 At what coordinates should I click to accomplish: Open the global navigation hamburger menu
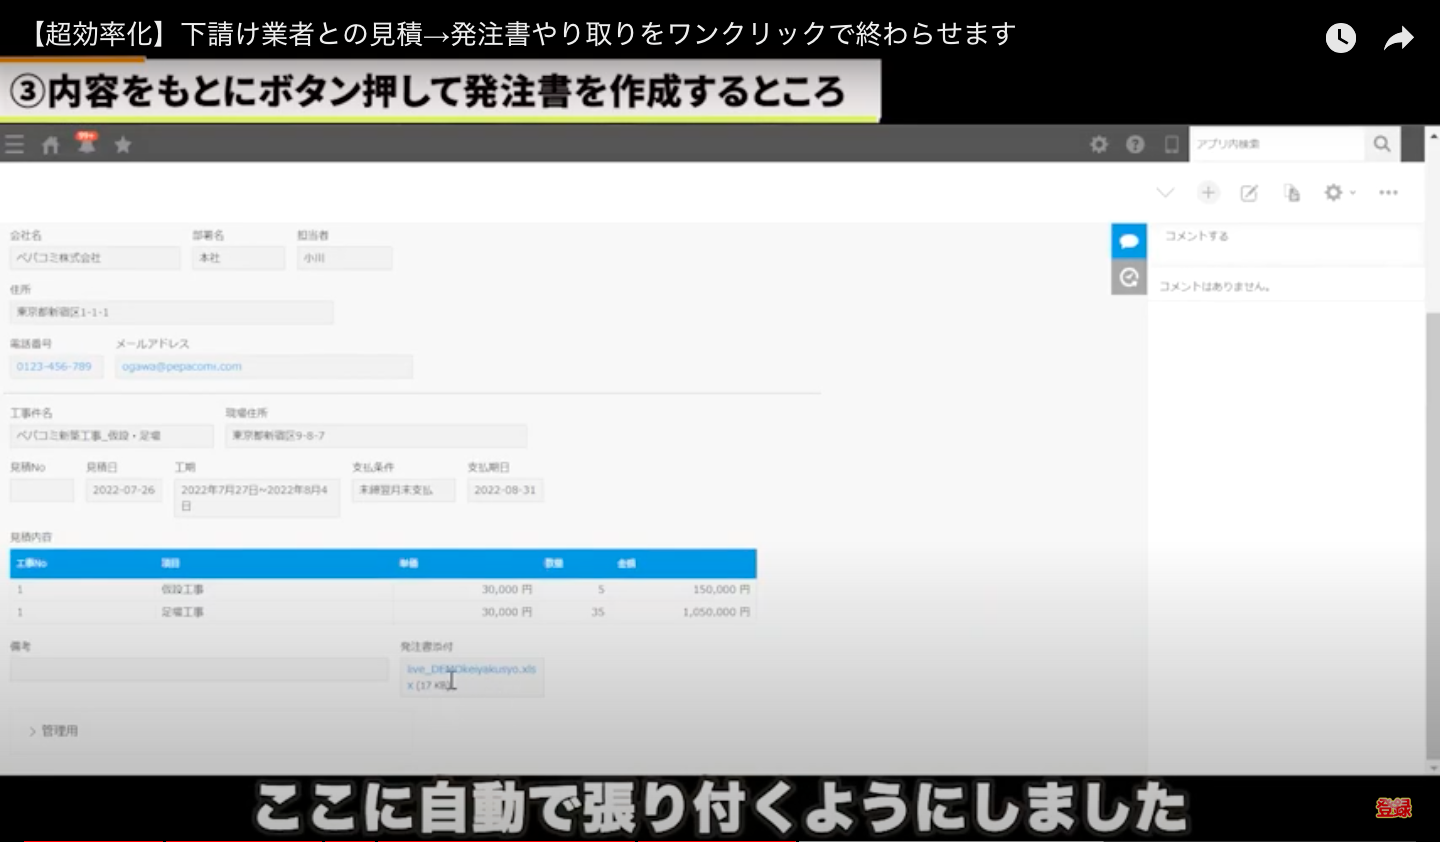(x=15, y=144)
